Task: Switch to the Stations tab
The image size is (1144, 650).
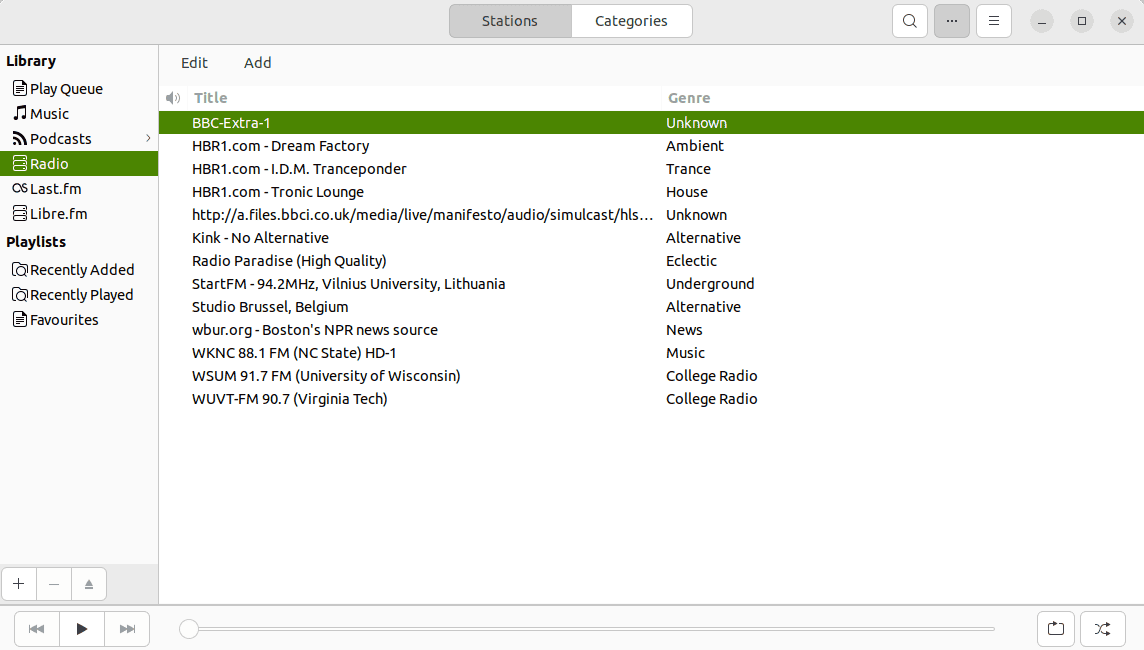Action: click(510, 21)
